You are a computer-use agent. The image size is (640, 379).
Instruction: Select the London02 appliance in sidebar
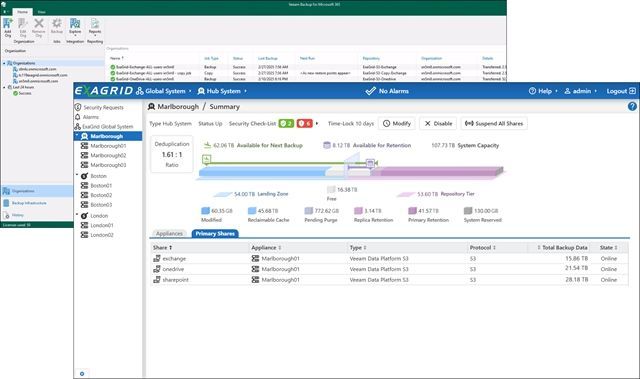[97, 235]
